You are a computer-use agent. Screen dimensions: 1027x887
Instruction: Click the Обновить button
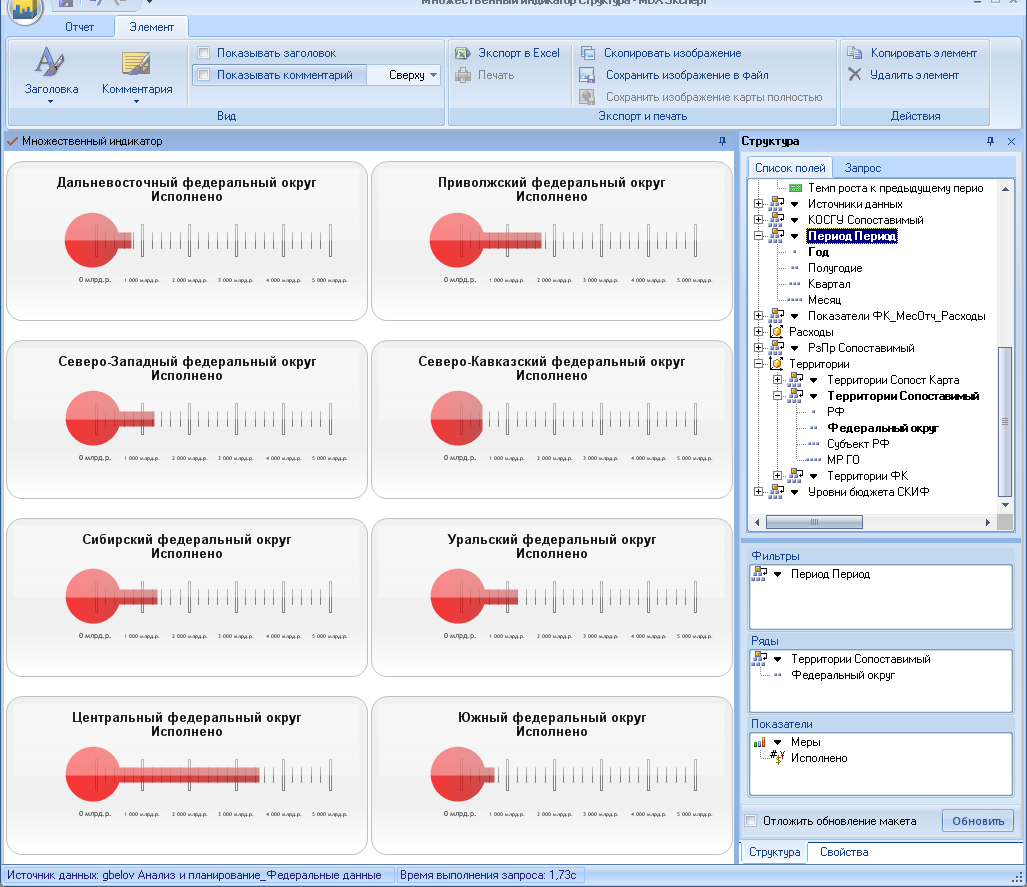(x=978, y=821)
